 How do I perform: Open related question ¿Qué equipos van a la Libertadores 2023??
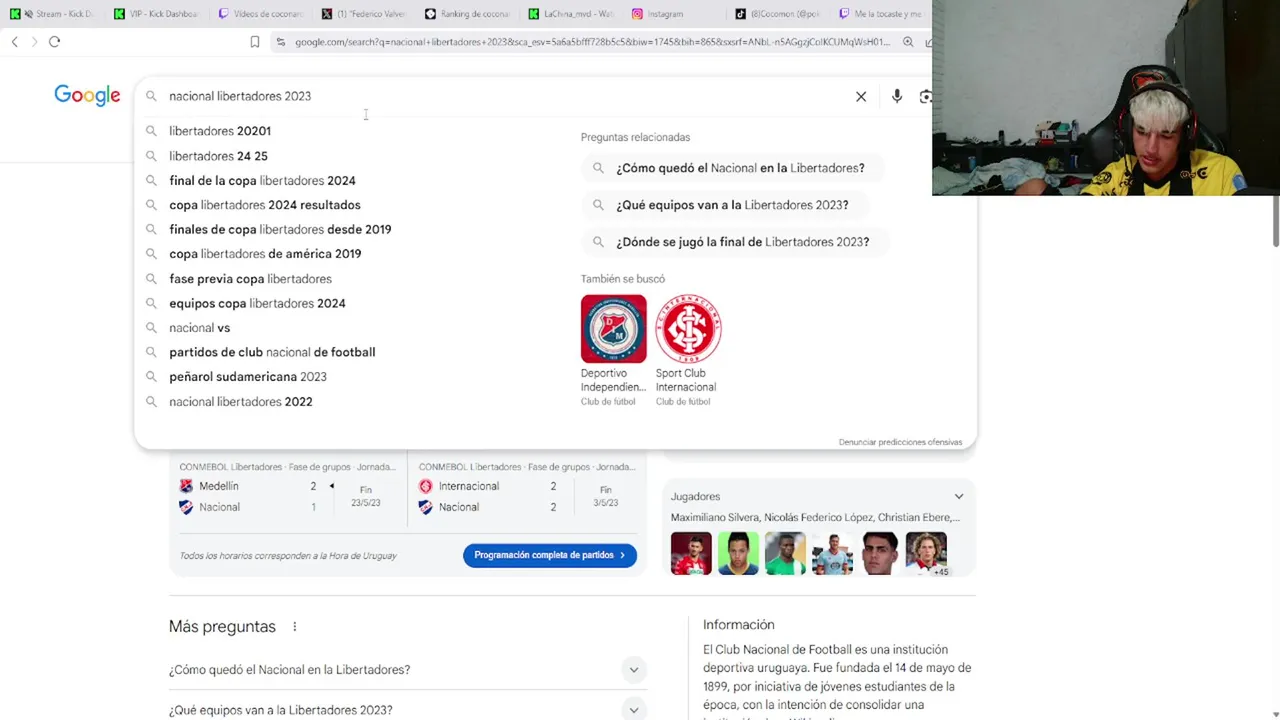point(724,205)
